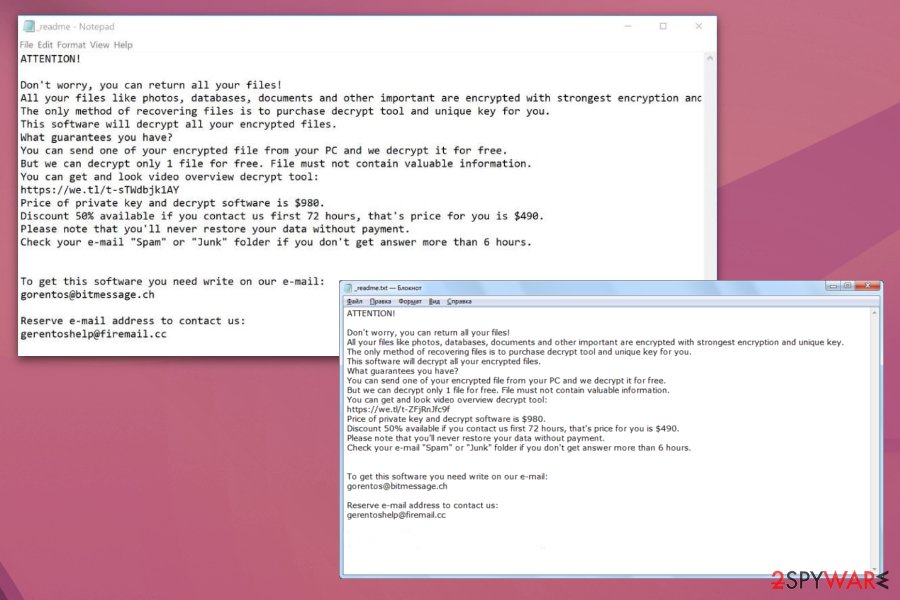Click the scroll-up arrow in the English Notepad

(x=710, y=59)
